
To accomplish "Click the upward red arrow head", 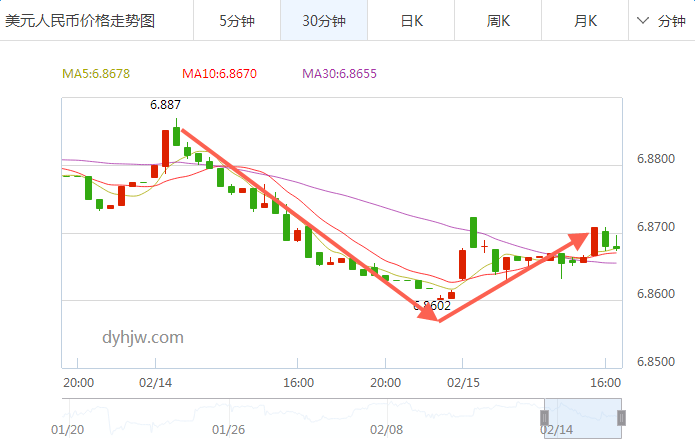I will 579,239.
